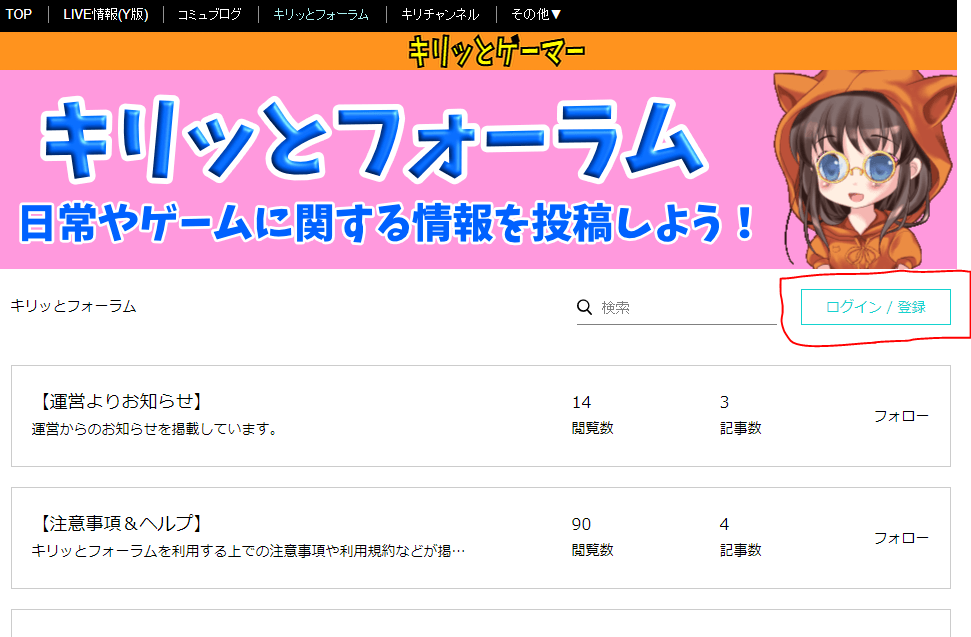Click the 90 閲覧数 count

[x=592, y=537]
